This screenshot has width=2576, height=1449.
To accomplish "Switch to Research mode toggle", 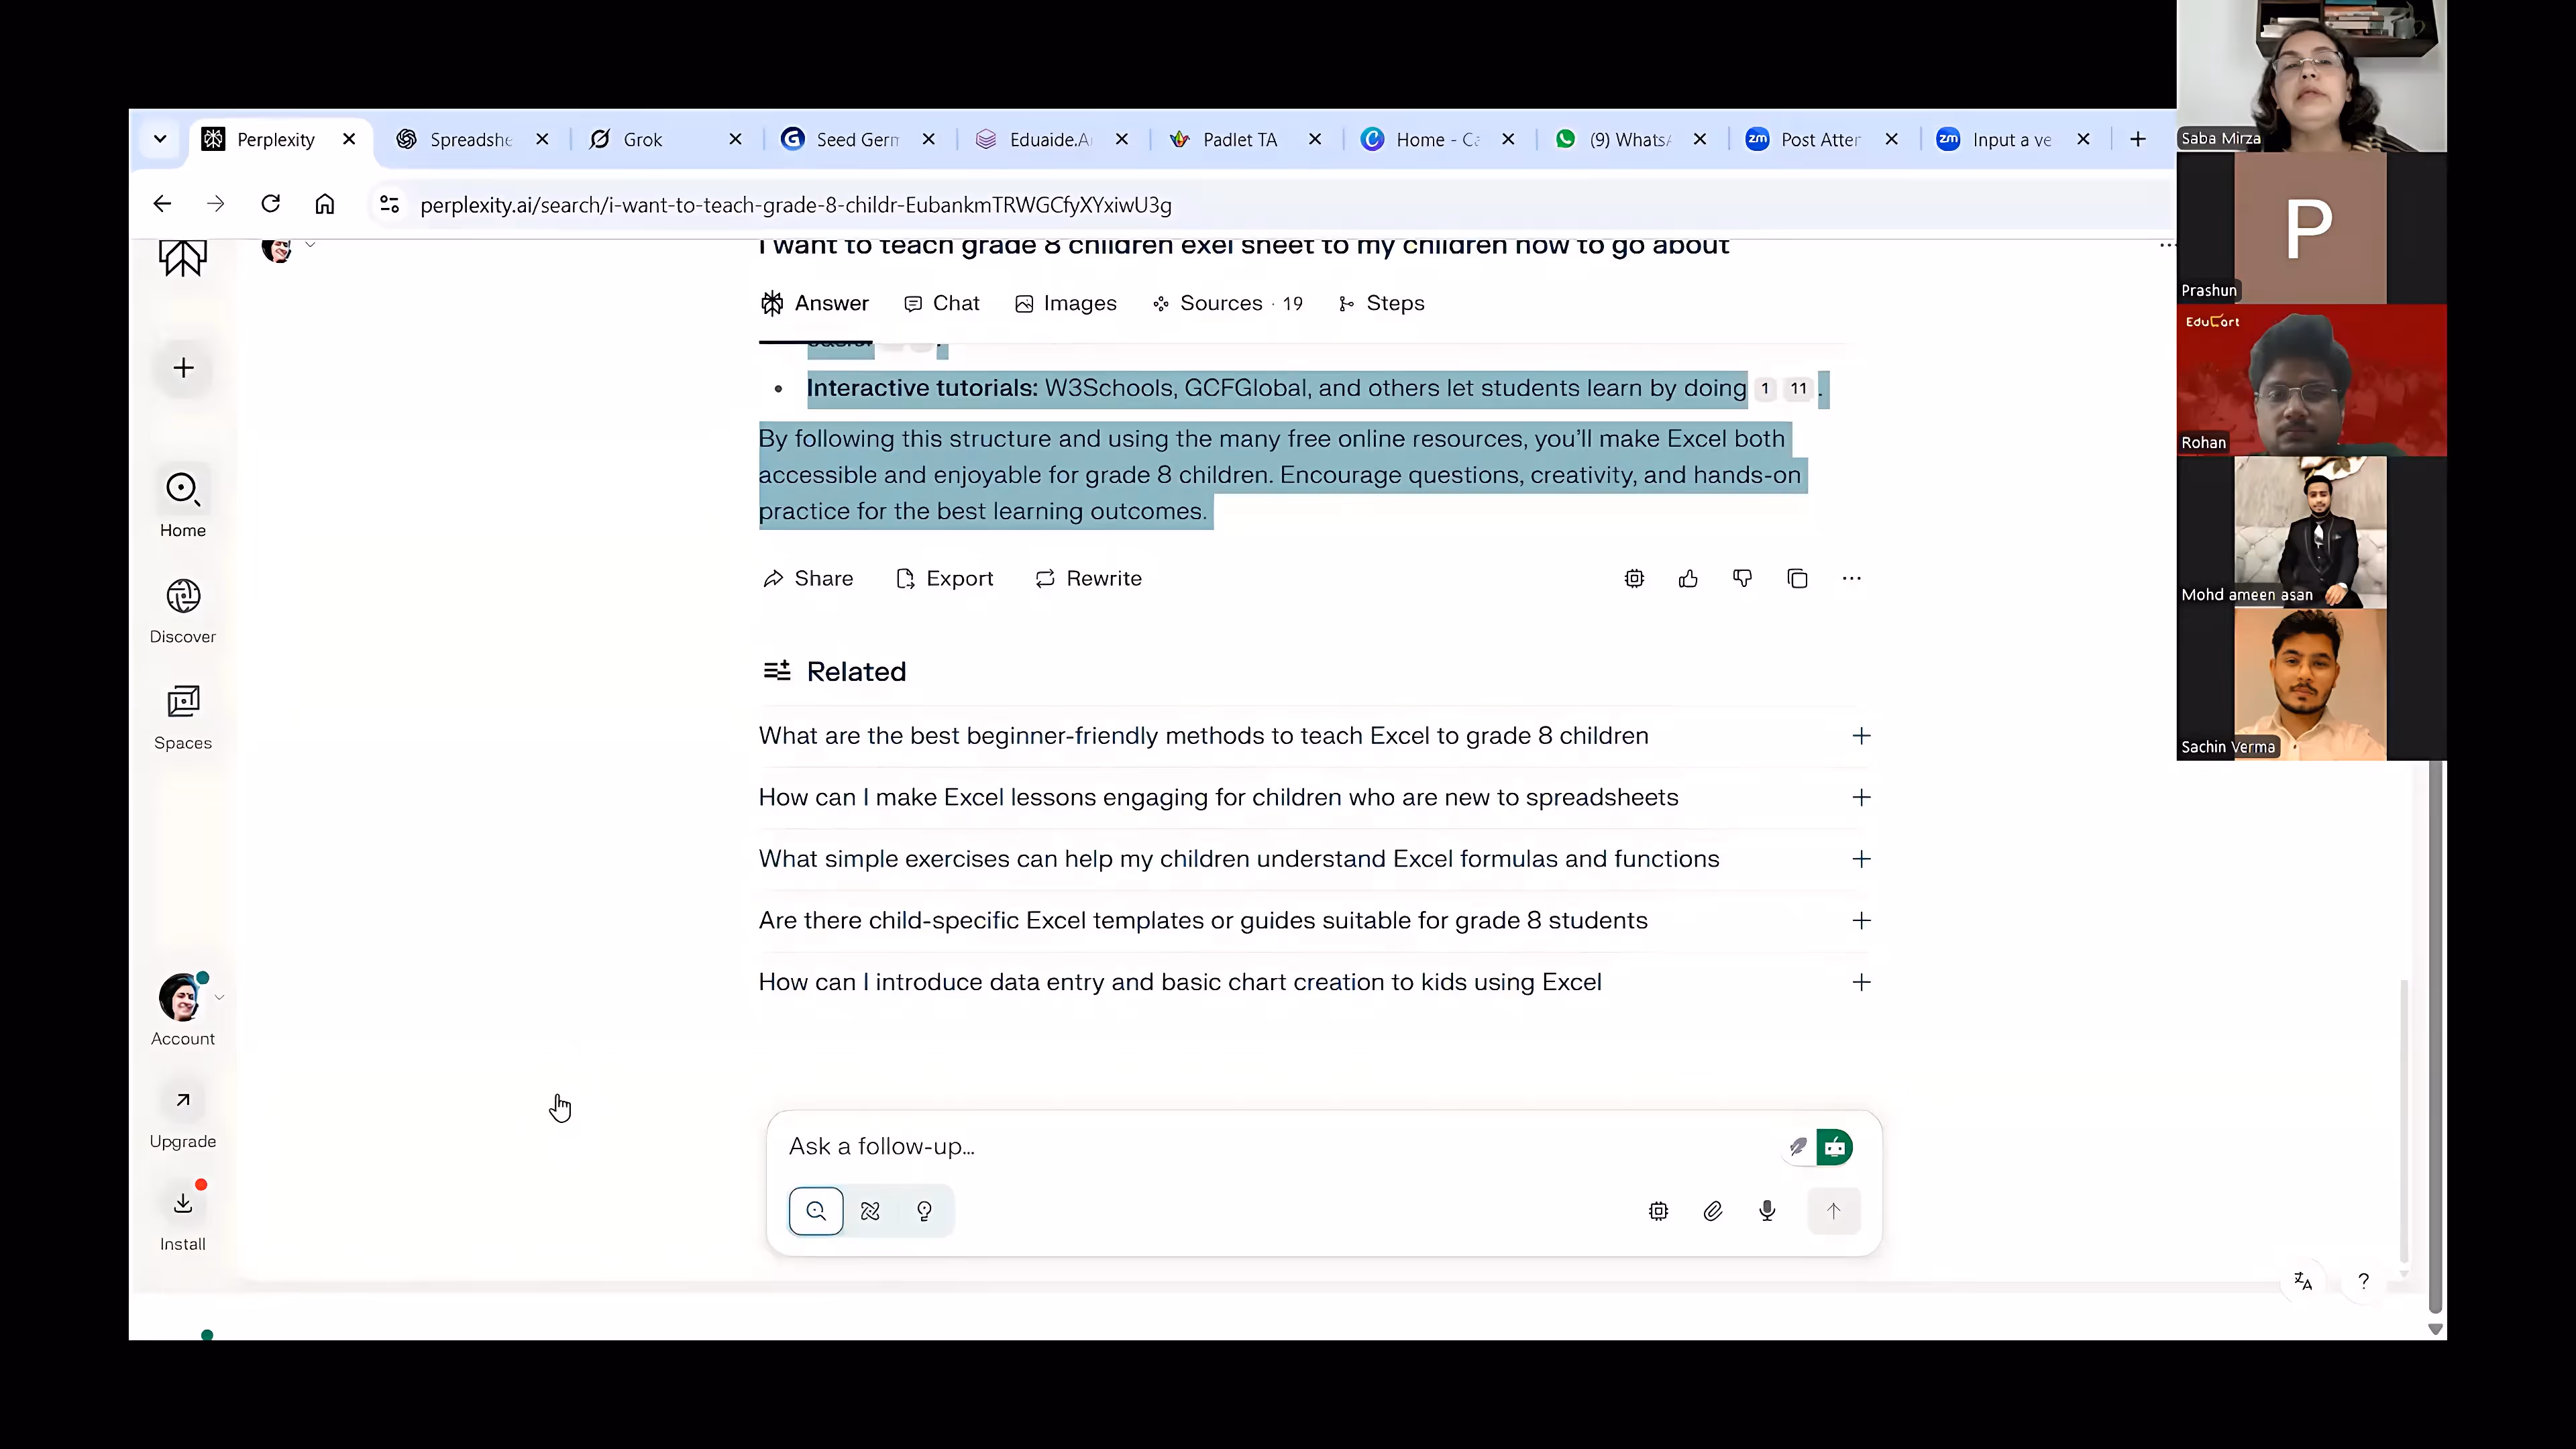I will coord(870,1211).
